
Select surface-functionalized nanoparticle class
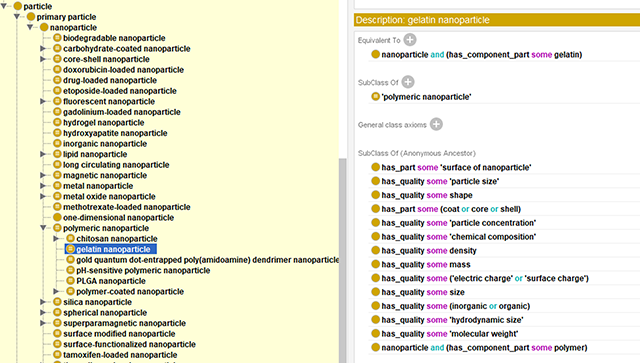tap(129, 344)
